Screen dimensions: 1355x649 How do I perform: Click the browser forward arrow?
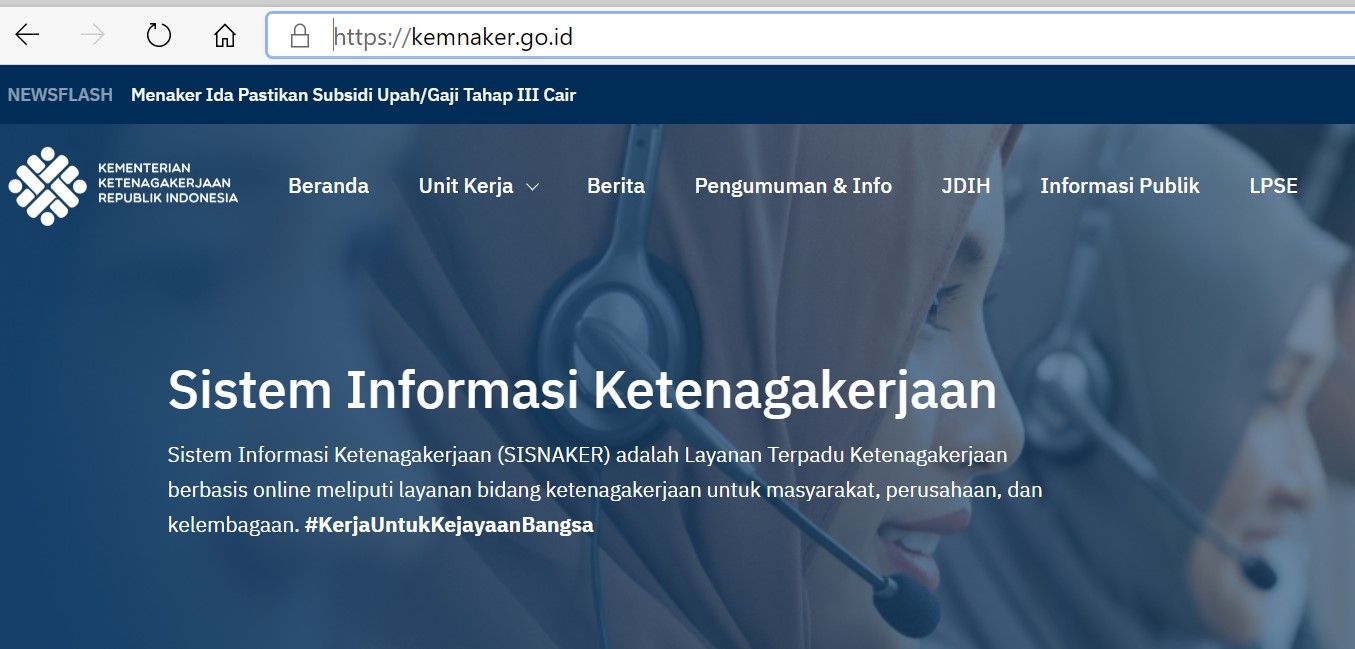tap(93, 36)
